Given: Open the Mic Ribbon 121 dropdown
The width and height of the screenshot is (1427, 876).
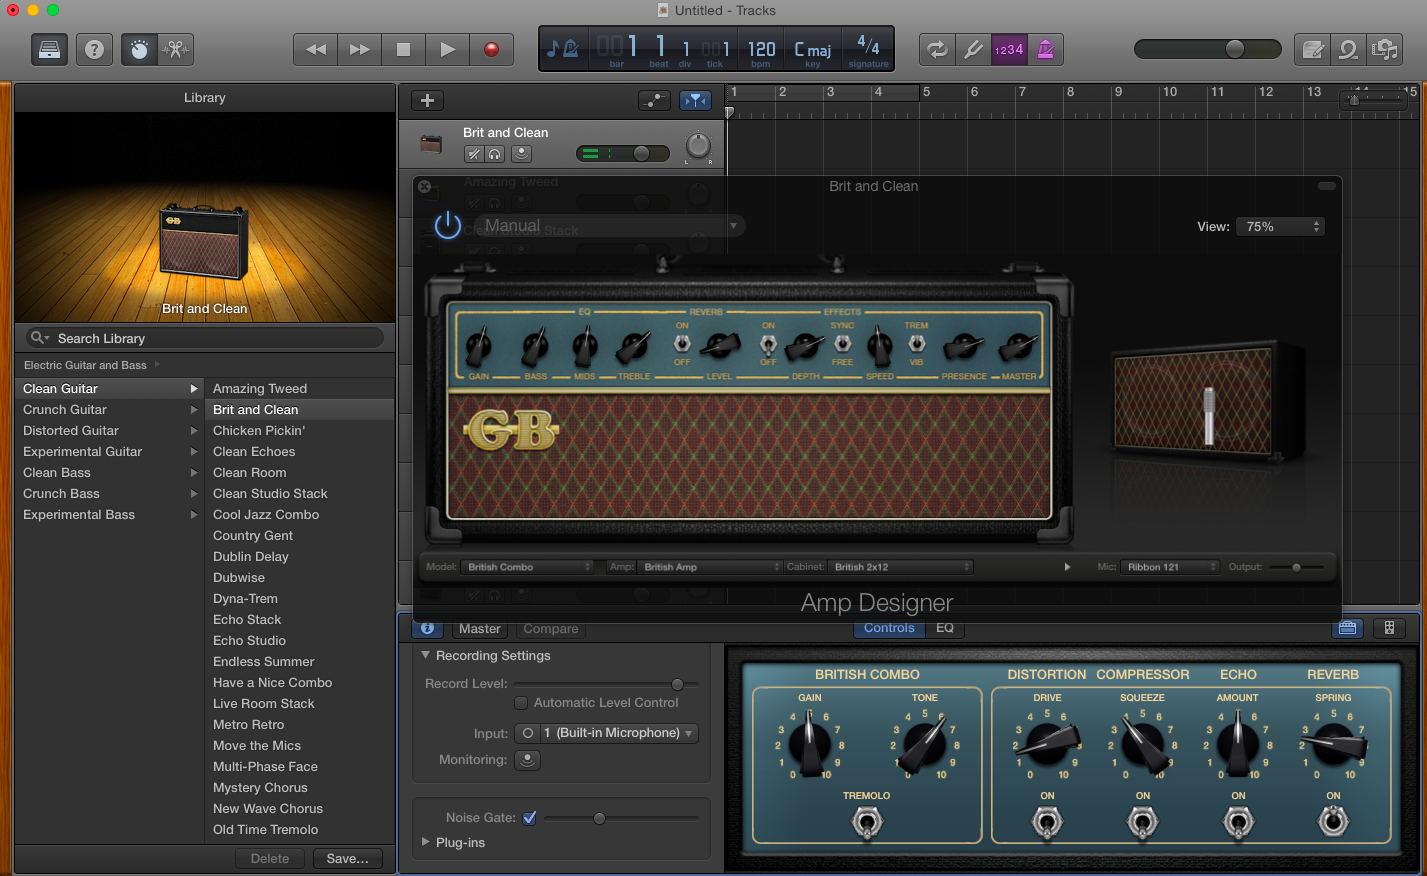Looking at the screenshot, I should pos(1169,567).
